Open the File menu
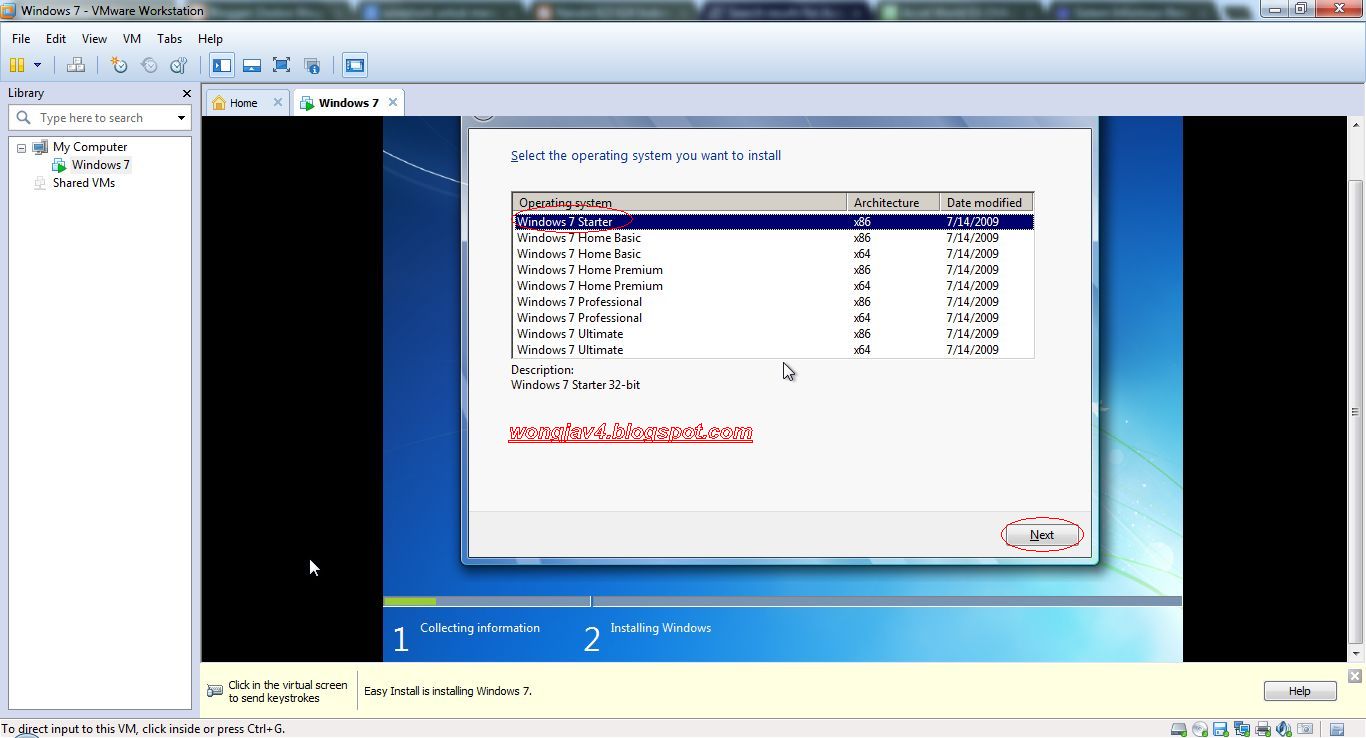Image resolution: width=1366 pixels, height=738 pixels. tap(21, 39)
